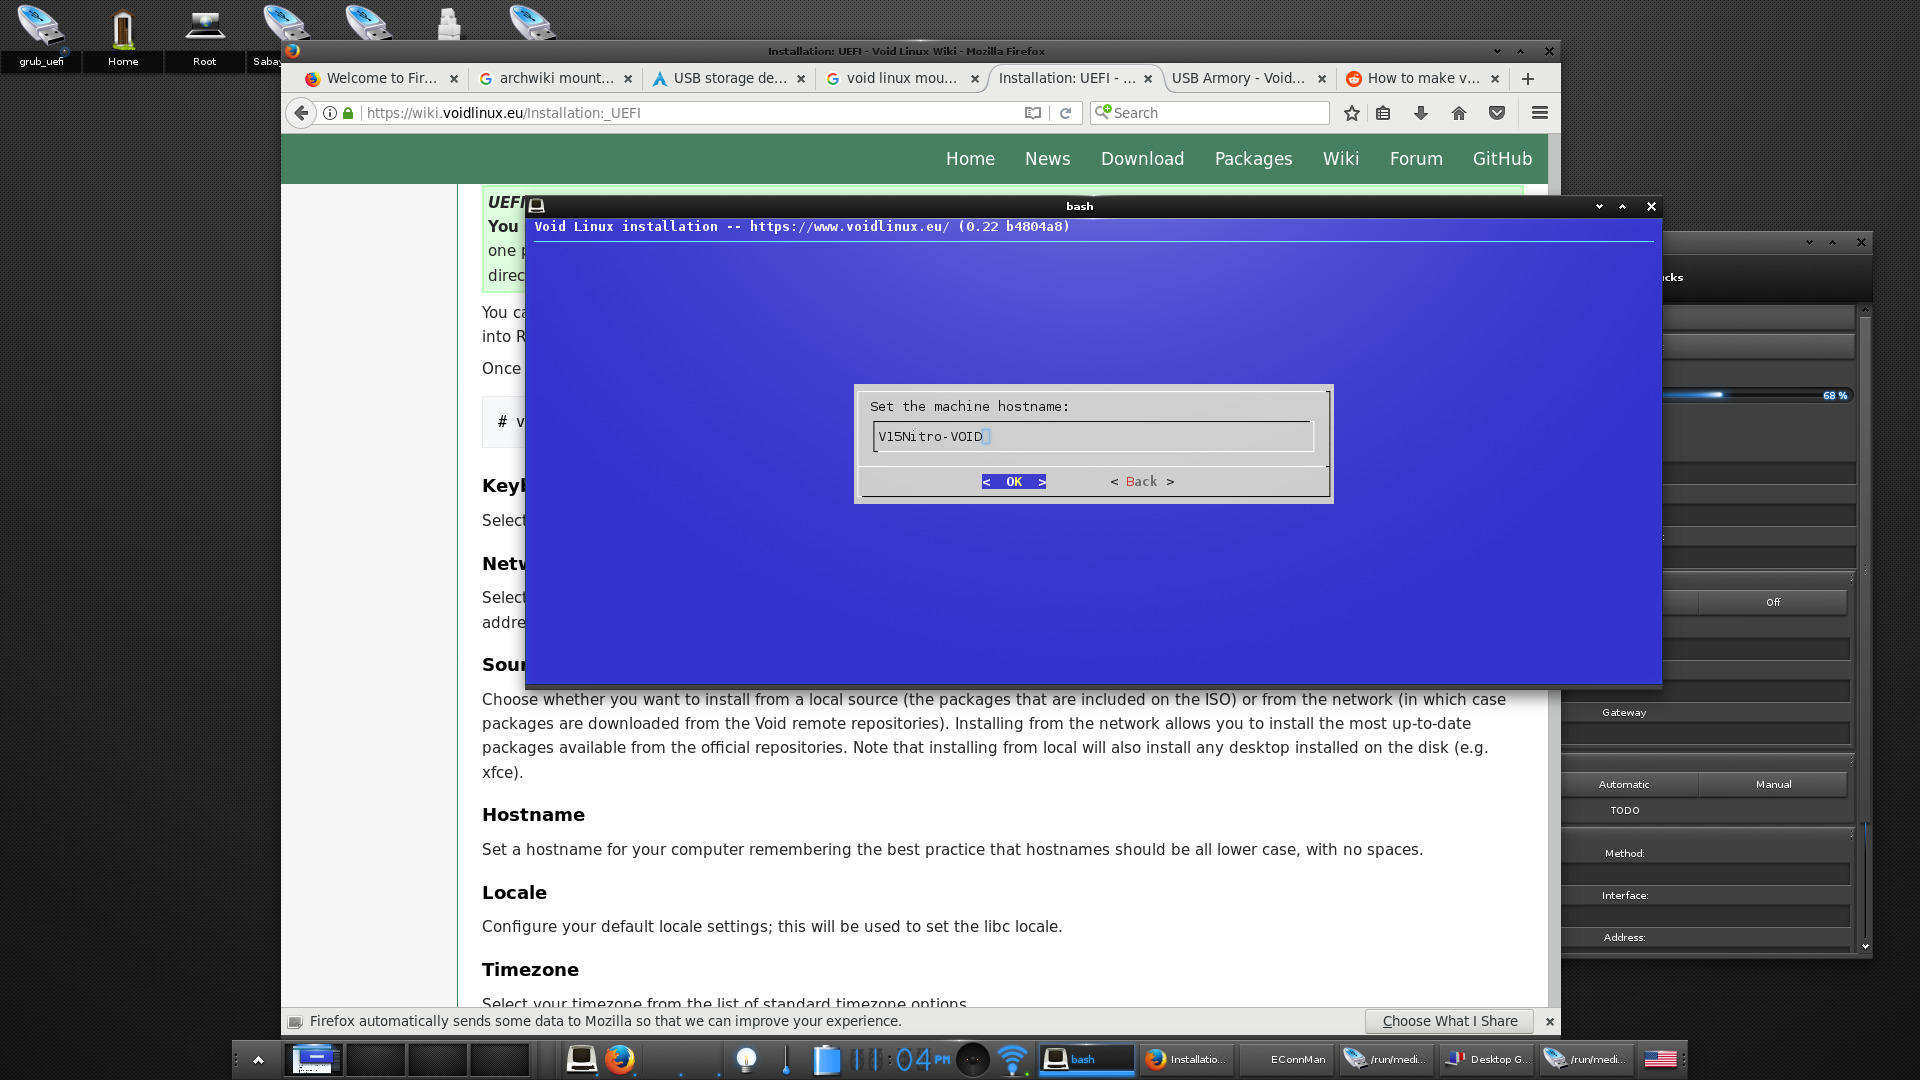1920x1080 pixels.
Task: Open the Packages navigation link
Action: point(1253,159)
